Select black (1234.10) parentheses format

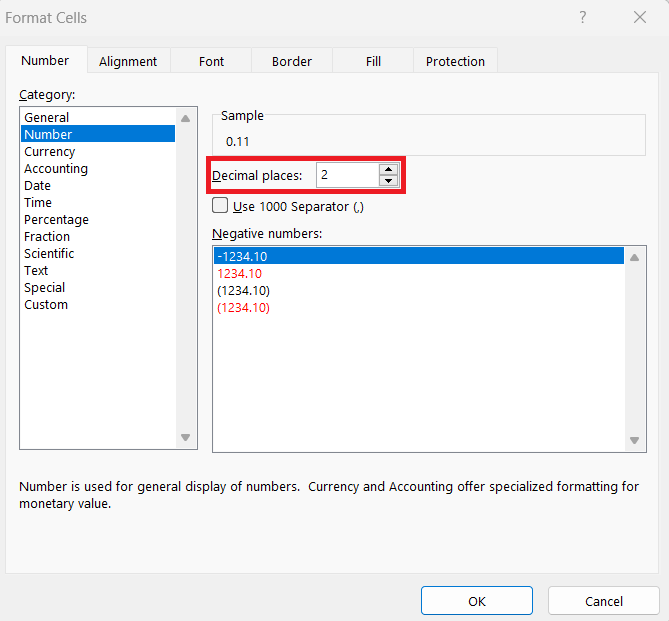point(419,290)
